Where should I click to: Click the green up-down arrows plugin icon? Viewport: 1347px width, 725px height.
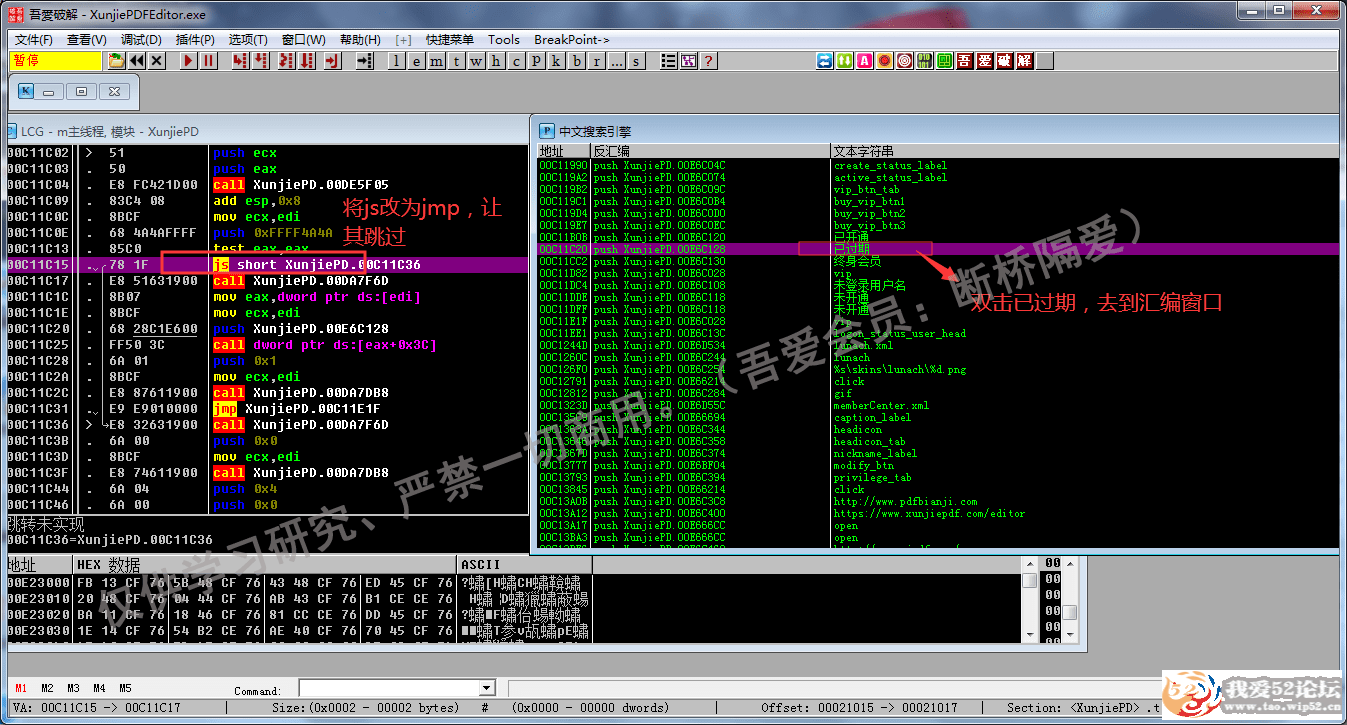[x=845, y=61]
